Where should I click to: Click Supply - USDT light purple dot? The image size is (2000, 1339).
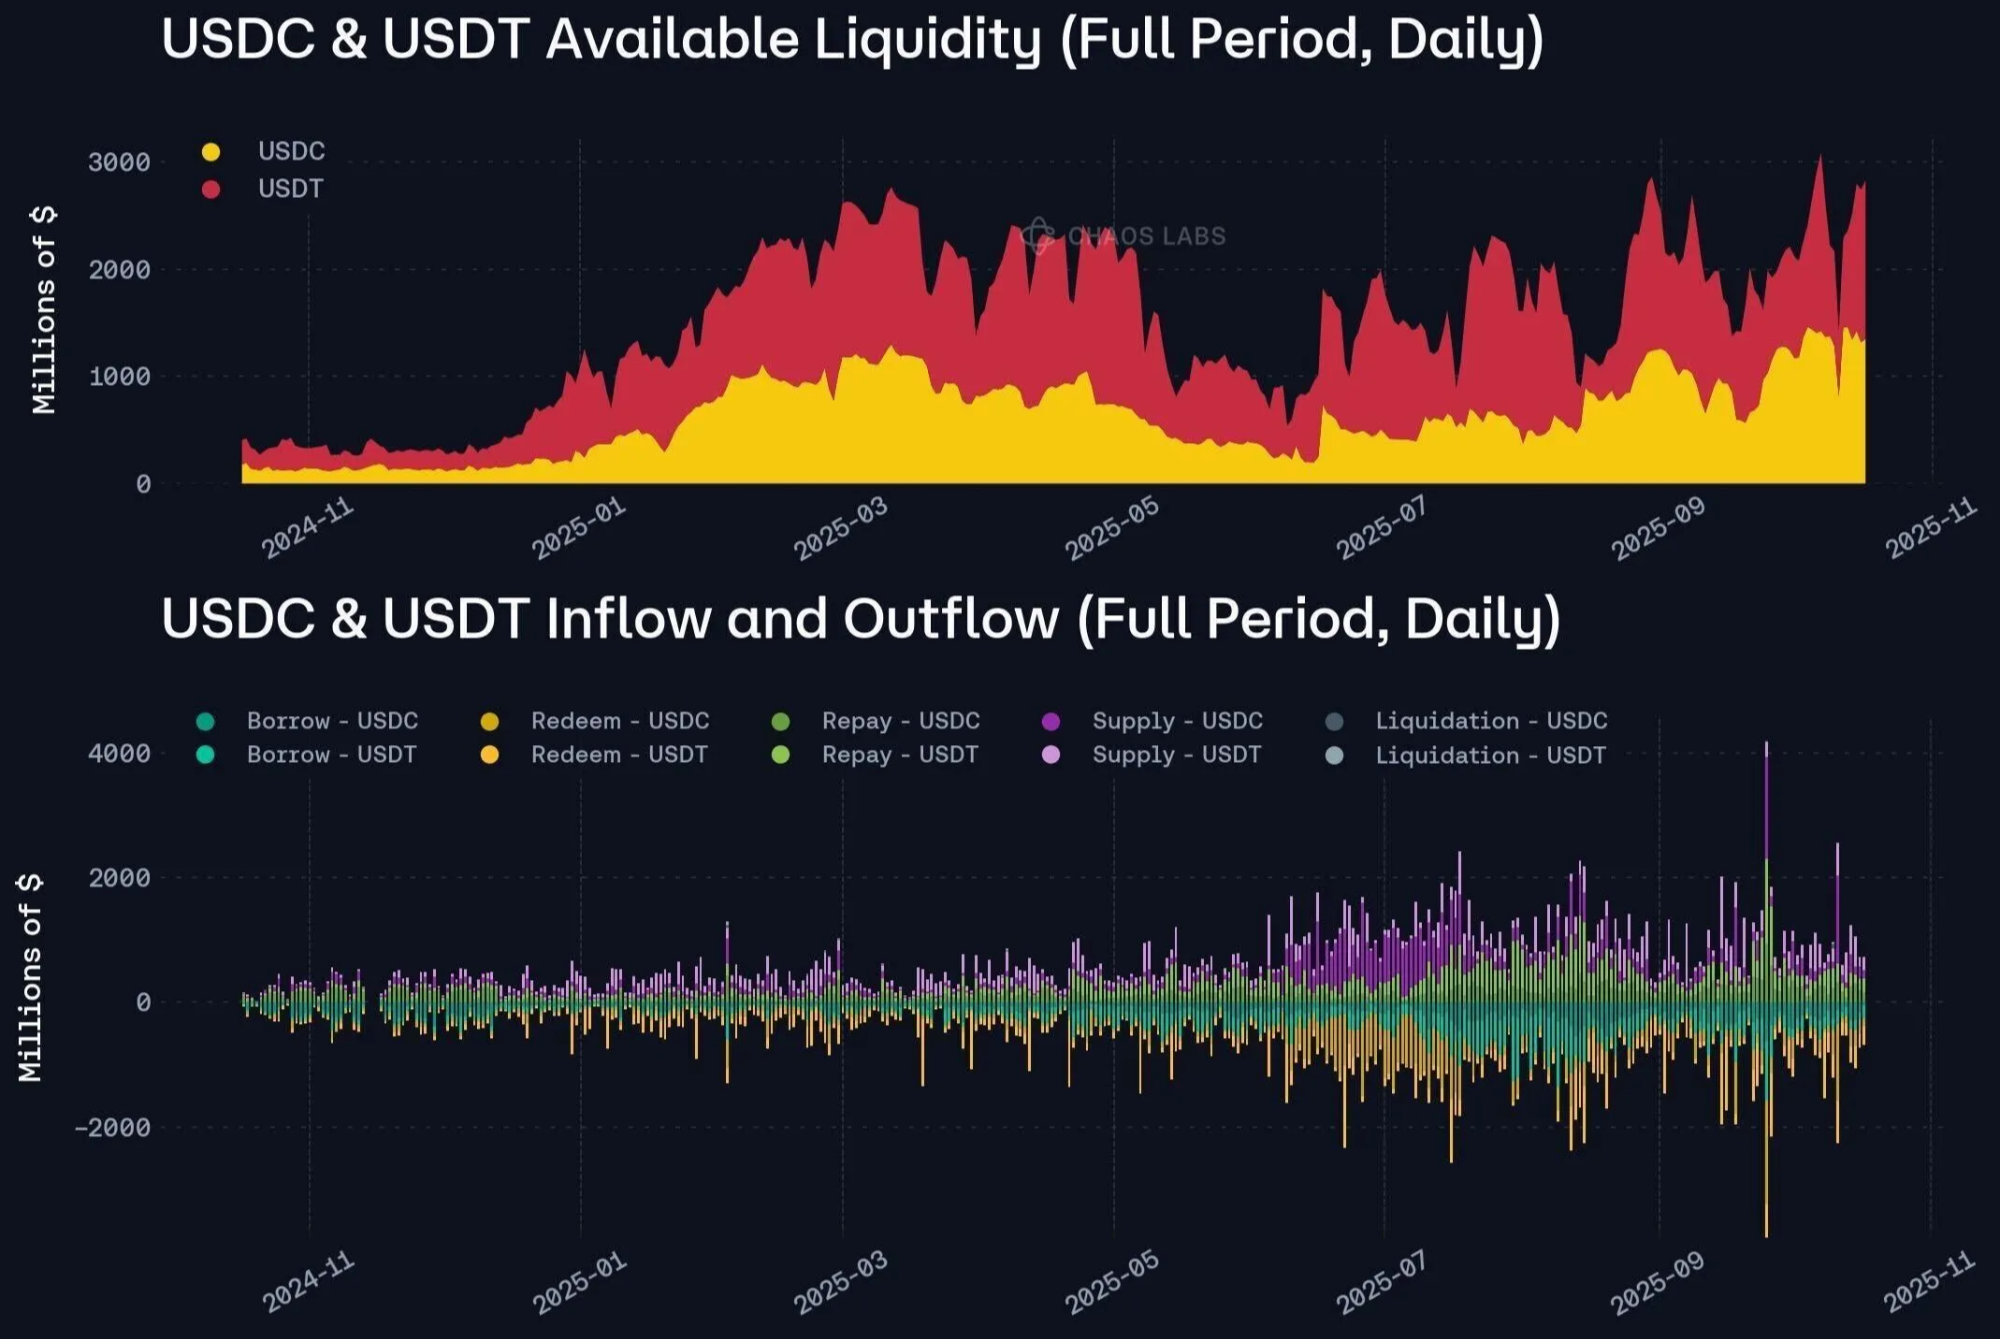coord(1051,755)
